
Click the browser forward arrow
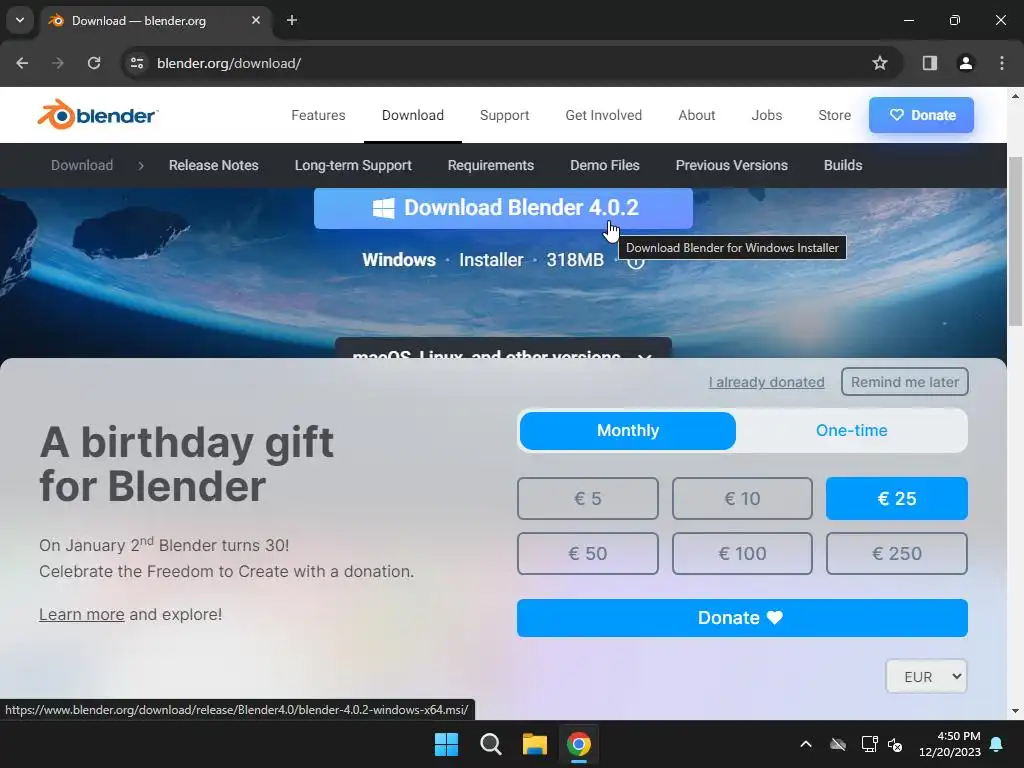(58, 63)
